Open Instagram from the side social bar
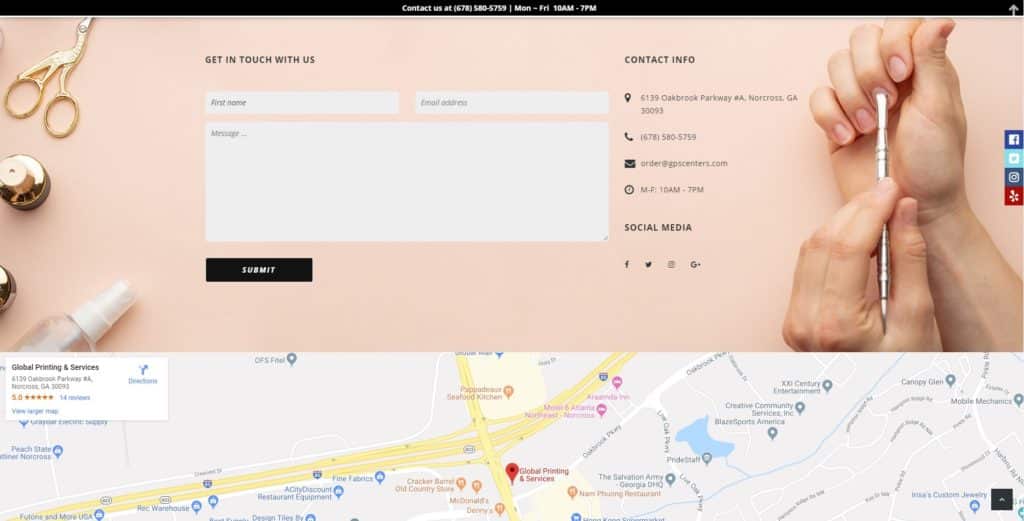 [1014, 177]
